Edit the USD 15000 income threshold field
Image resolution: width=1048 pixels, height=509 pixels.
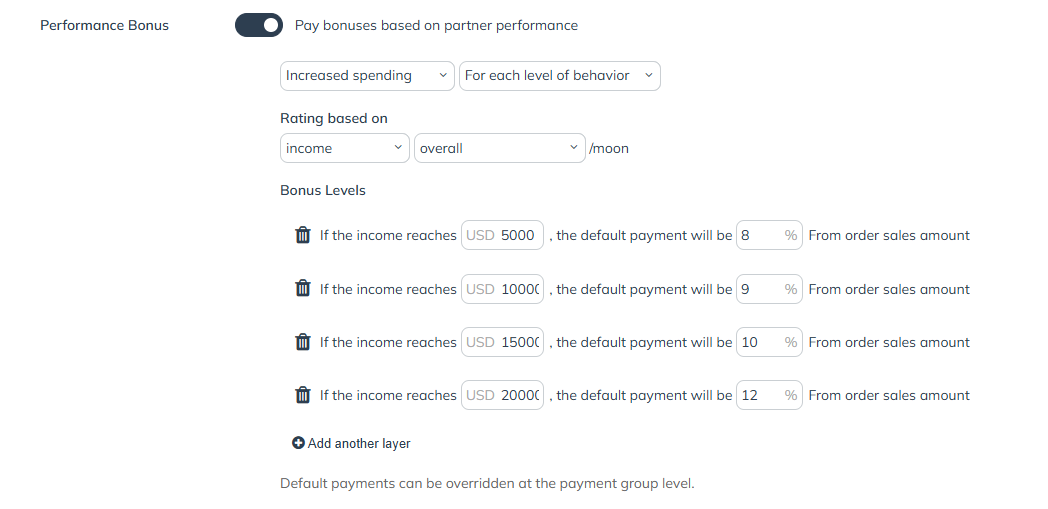[x=503, y=342]
